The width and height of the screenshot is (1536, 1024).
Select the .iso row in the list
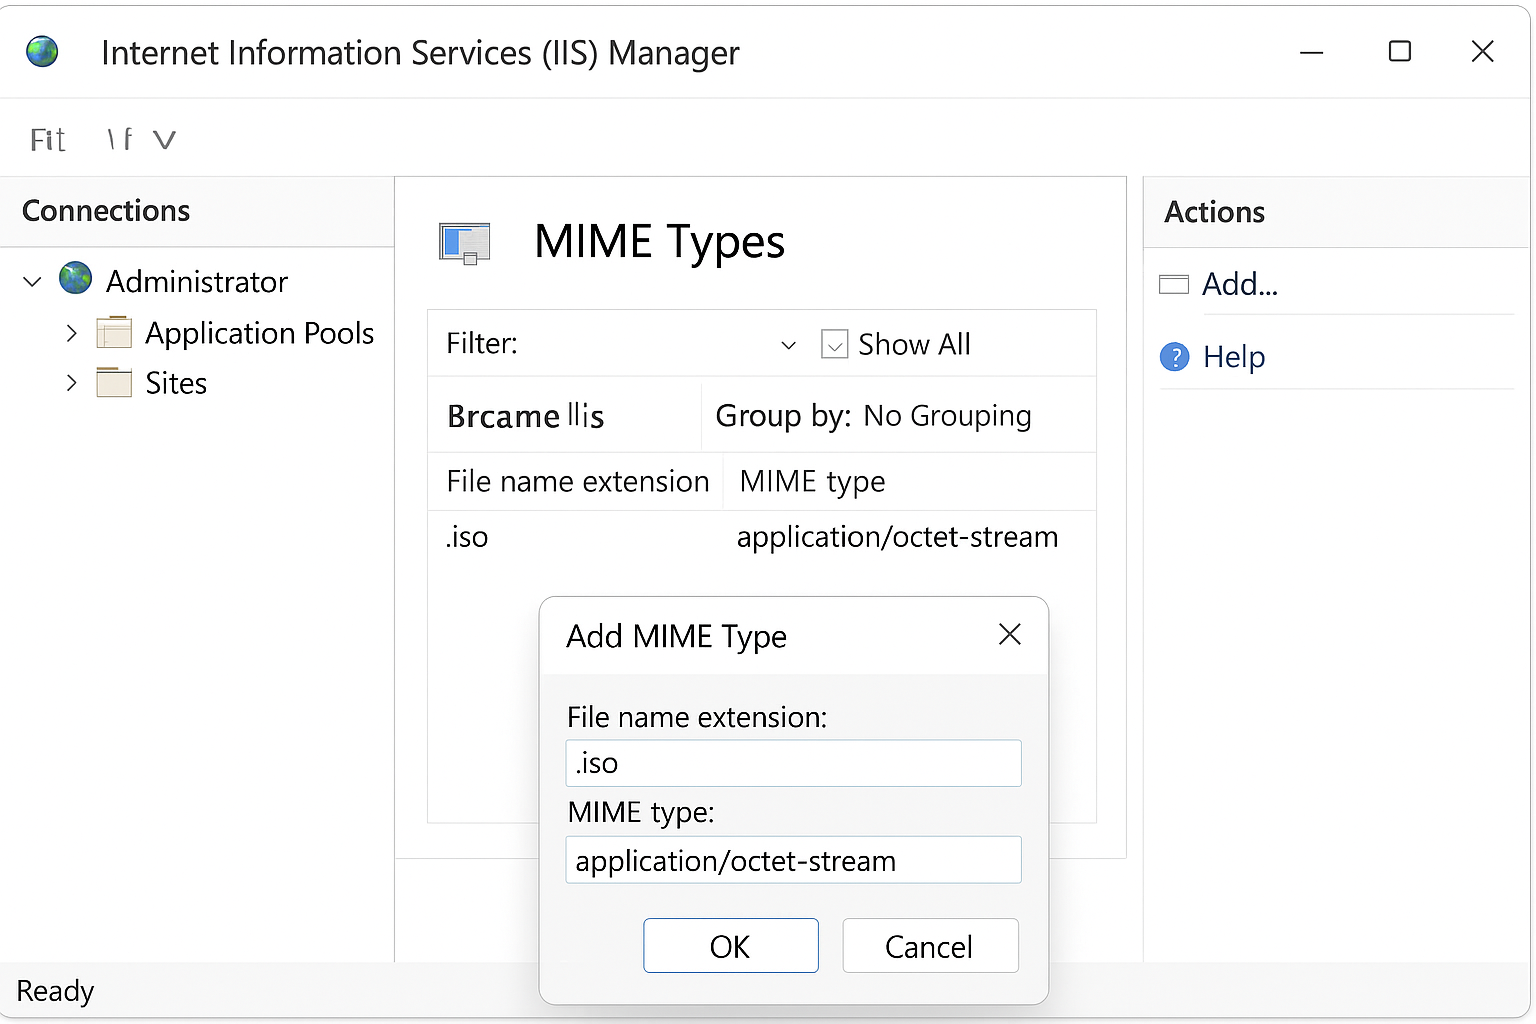(762, 538)
